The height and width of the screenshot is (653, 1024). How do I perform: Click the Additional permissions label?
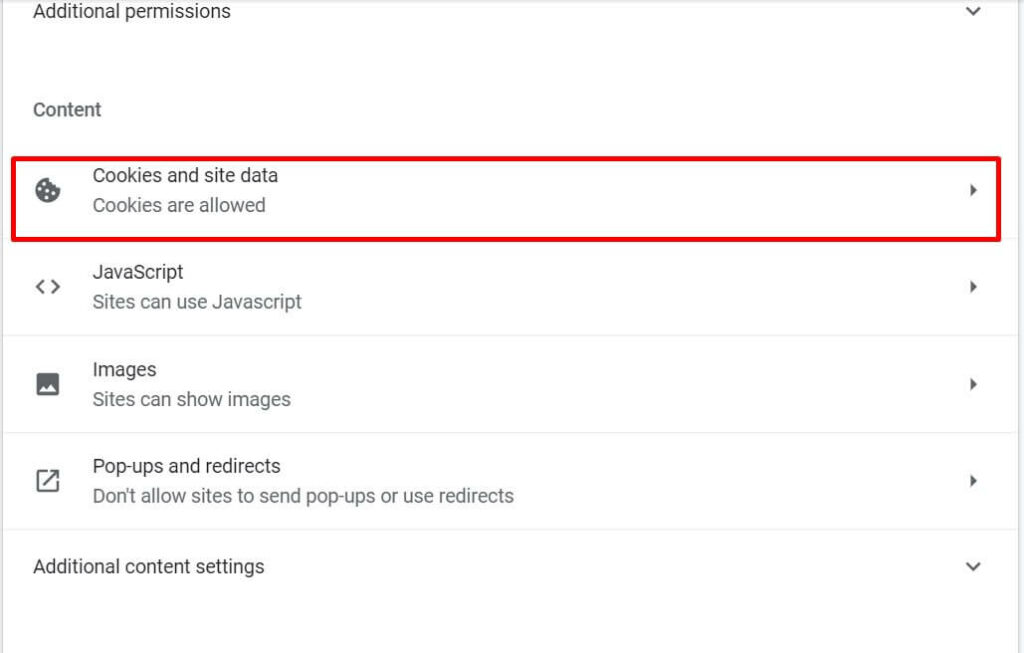point(131,12)
